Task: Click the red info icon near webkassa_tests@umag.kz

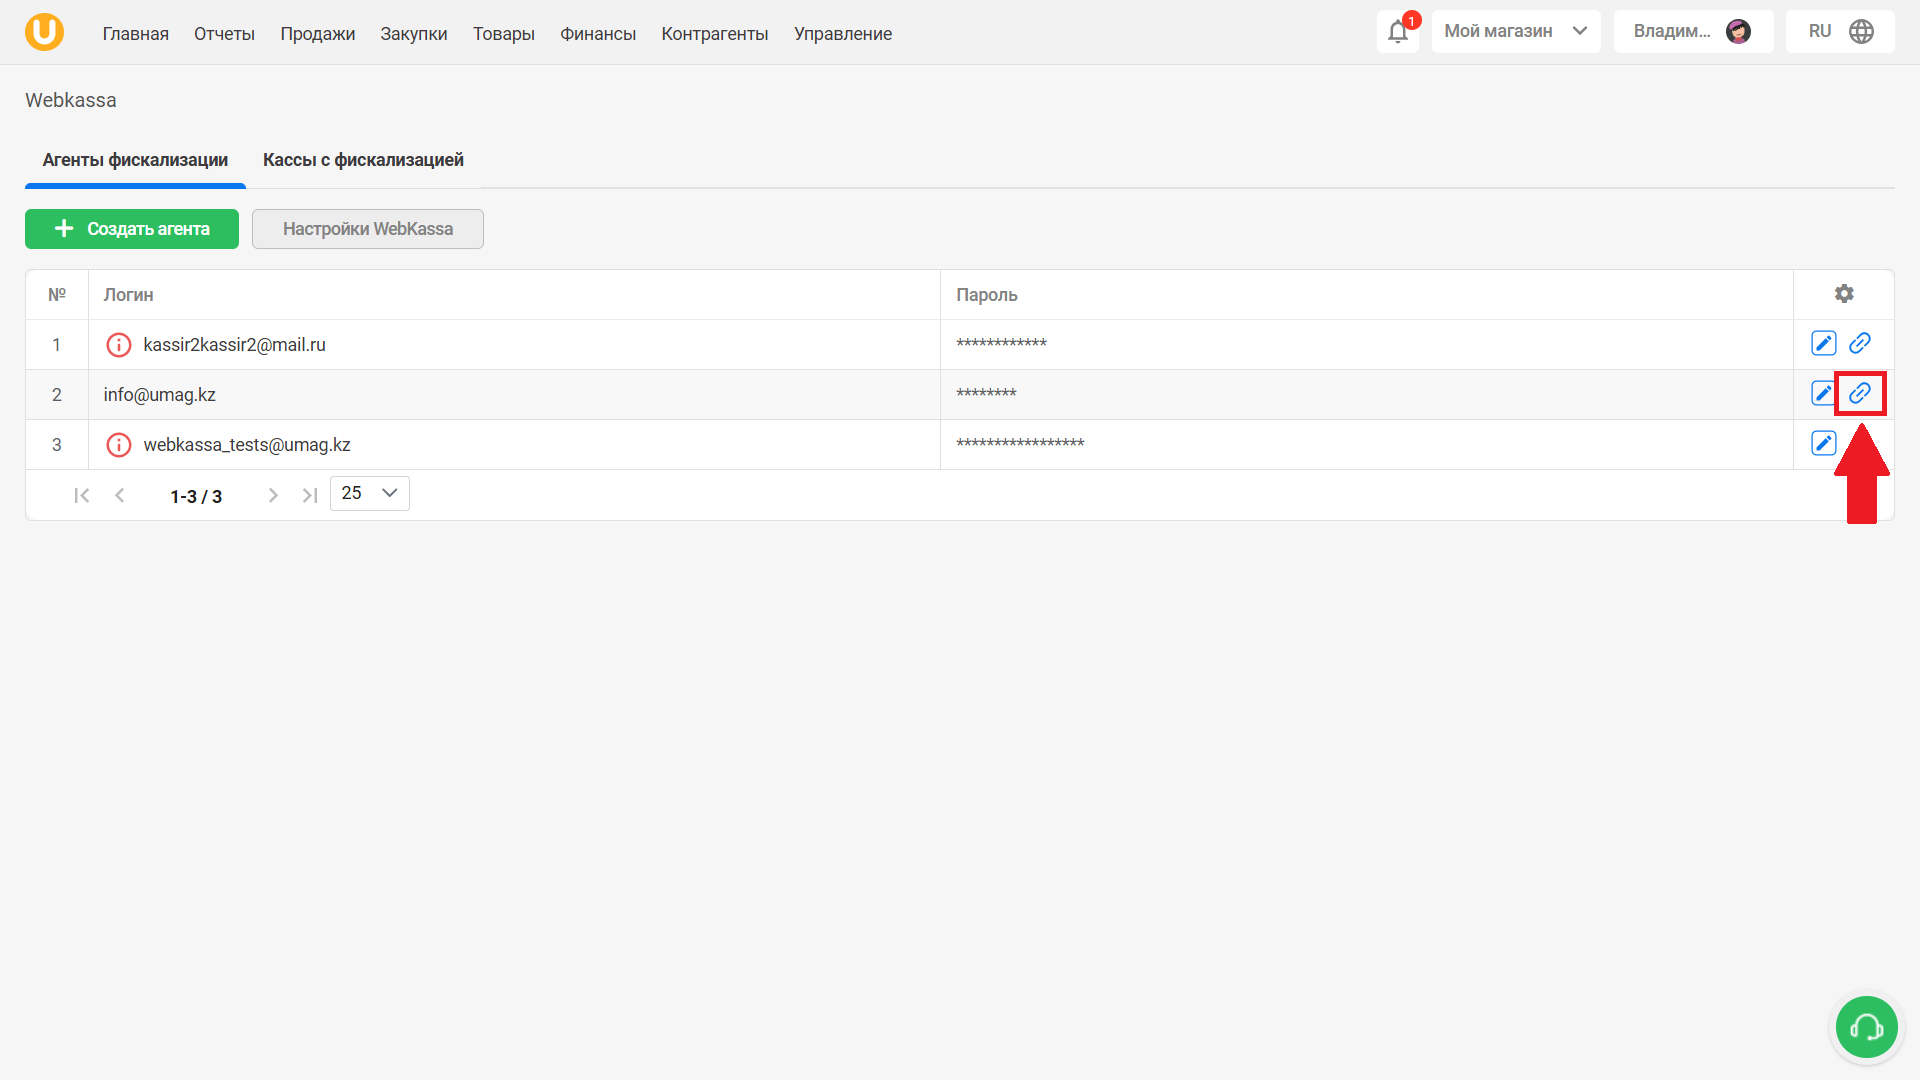Action: click(x=119, y=445)
